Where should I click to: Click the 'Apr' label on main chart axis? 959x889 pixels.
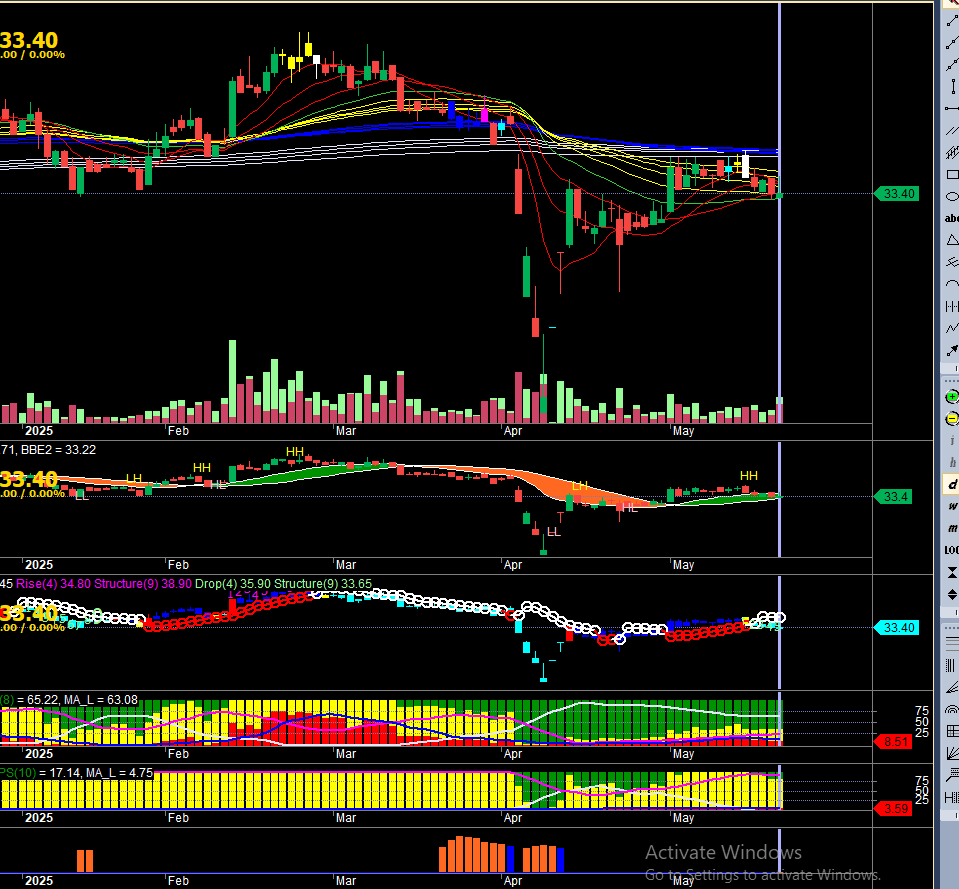tap(513, 430)
